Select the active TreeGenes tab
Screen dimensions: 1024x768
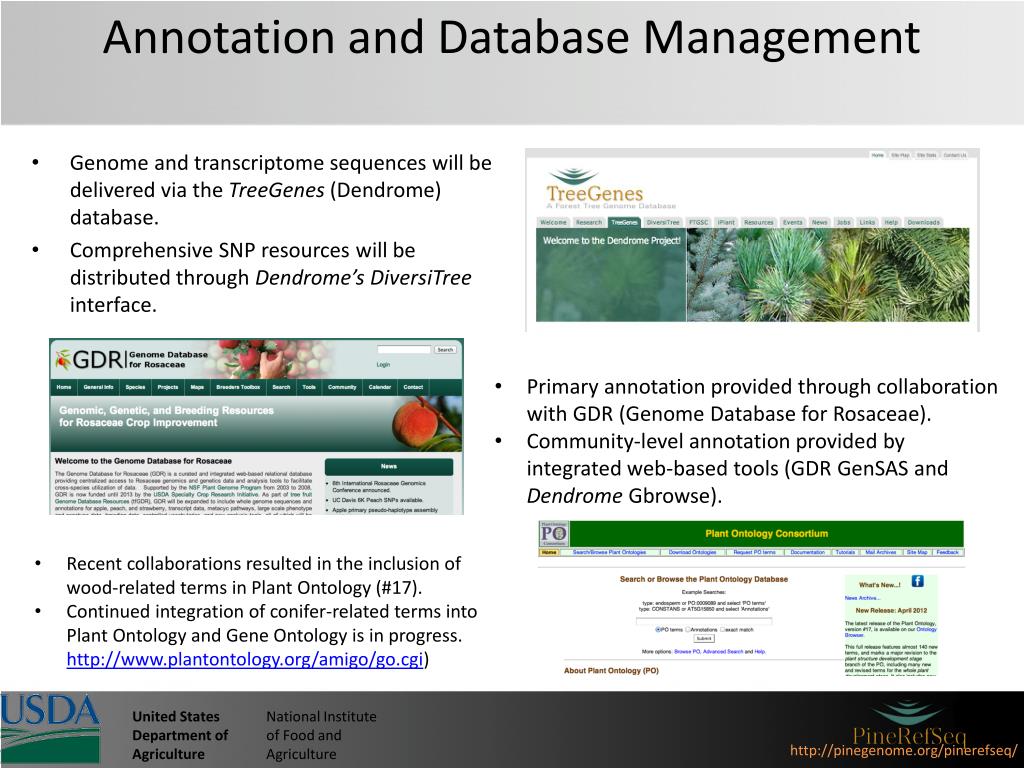624,223
